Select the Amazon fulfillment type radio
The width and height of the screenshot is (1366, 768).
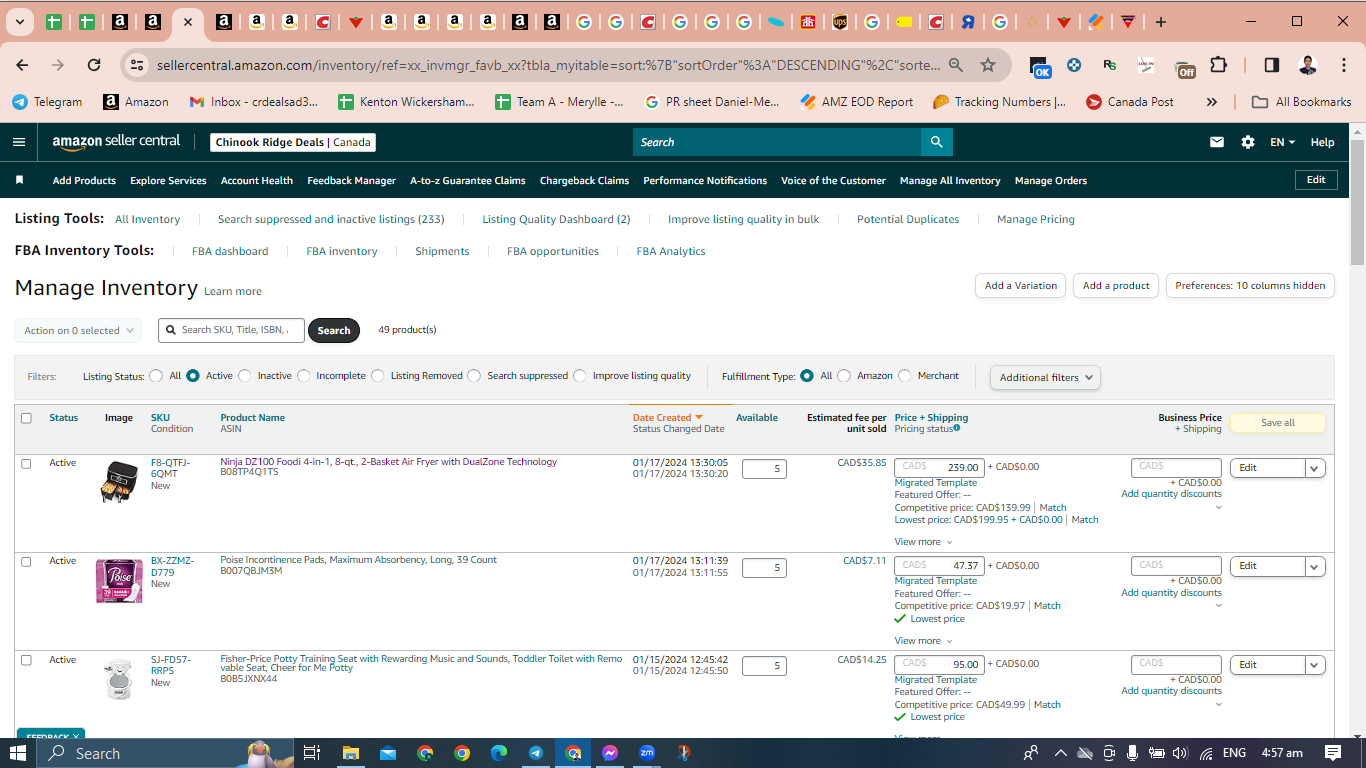pyautogui.click(x=844, y=376)
